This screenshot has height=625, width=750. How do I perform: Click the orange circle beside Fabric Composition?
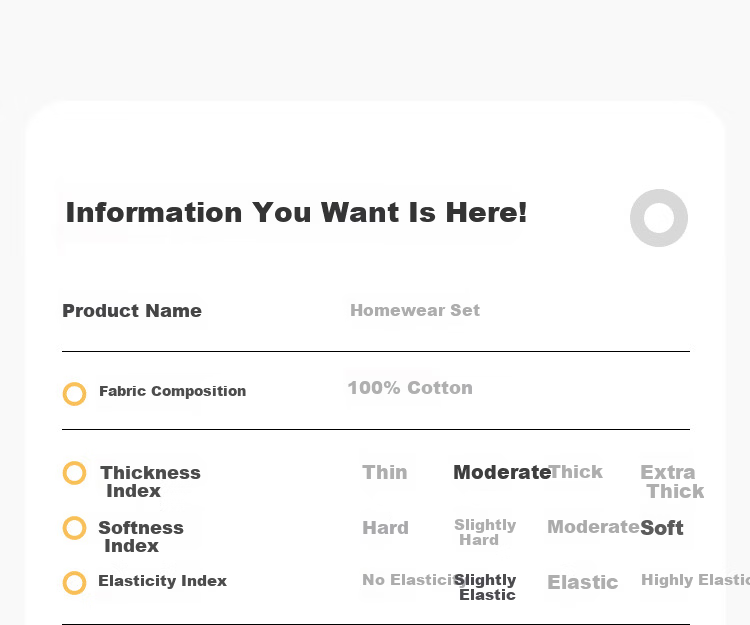click(x=75, y=394)
